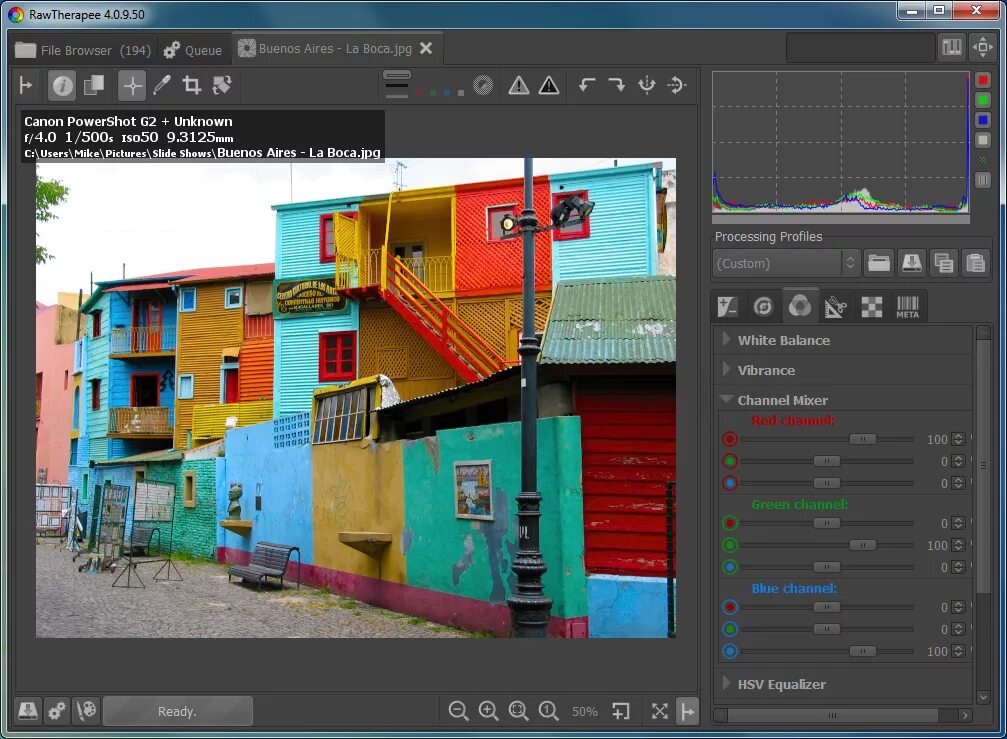1007x739 pixels.
Task: Open the Queue tab
Action: pos(193,50)
